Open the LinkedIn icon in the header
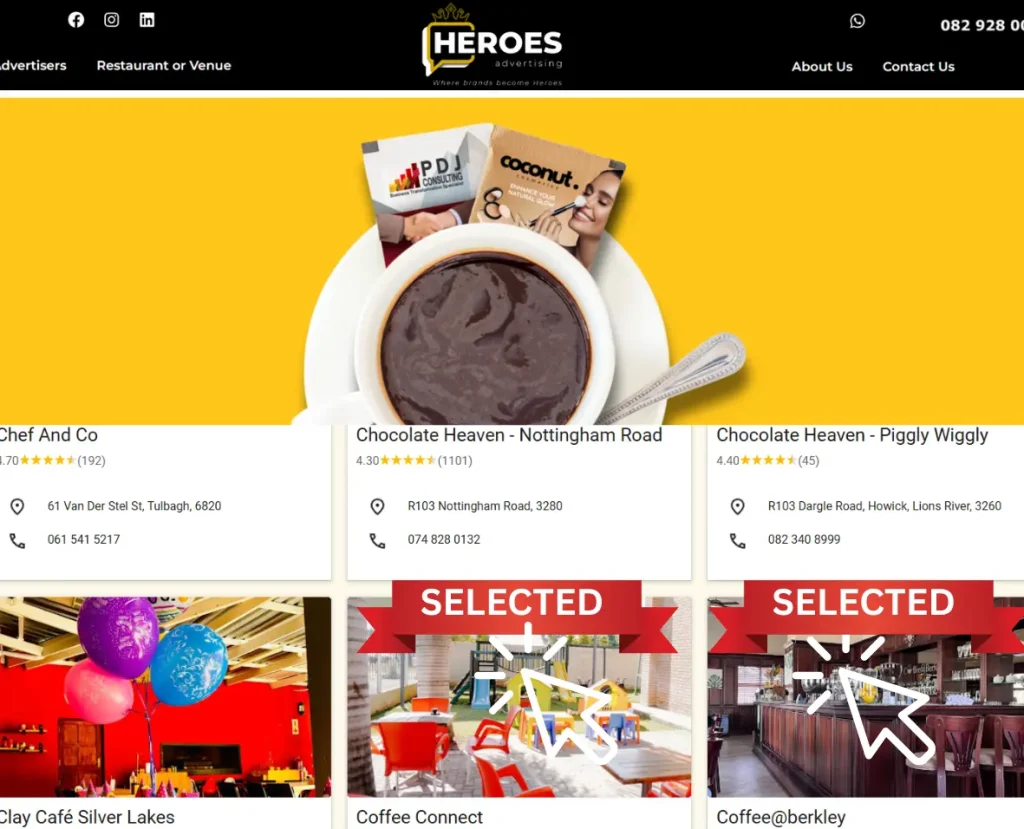1024x829 pixels. [x=147, y=20]
